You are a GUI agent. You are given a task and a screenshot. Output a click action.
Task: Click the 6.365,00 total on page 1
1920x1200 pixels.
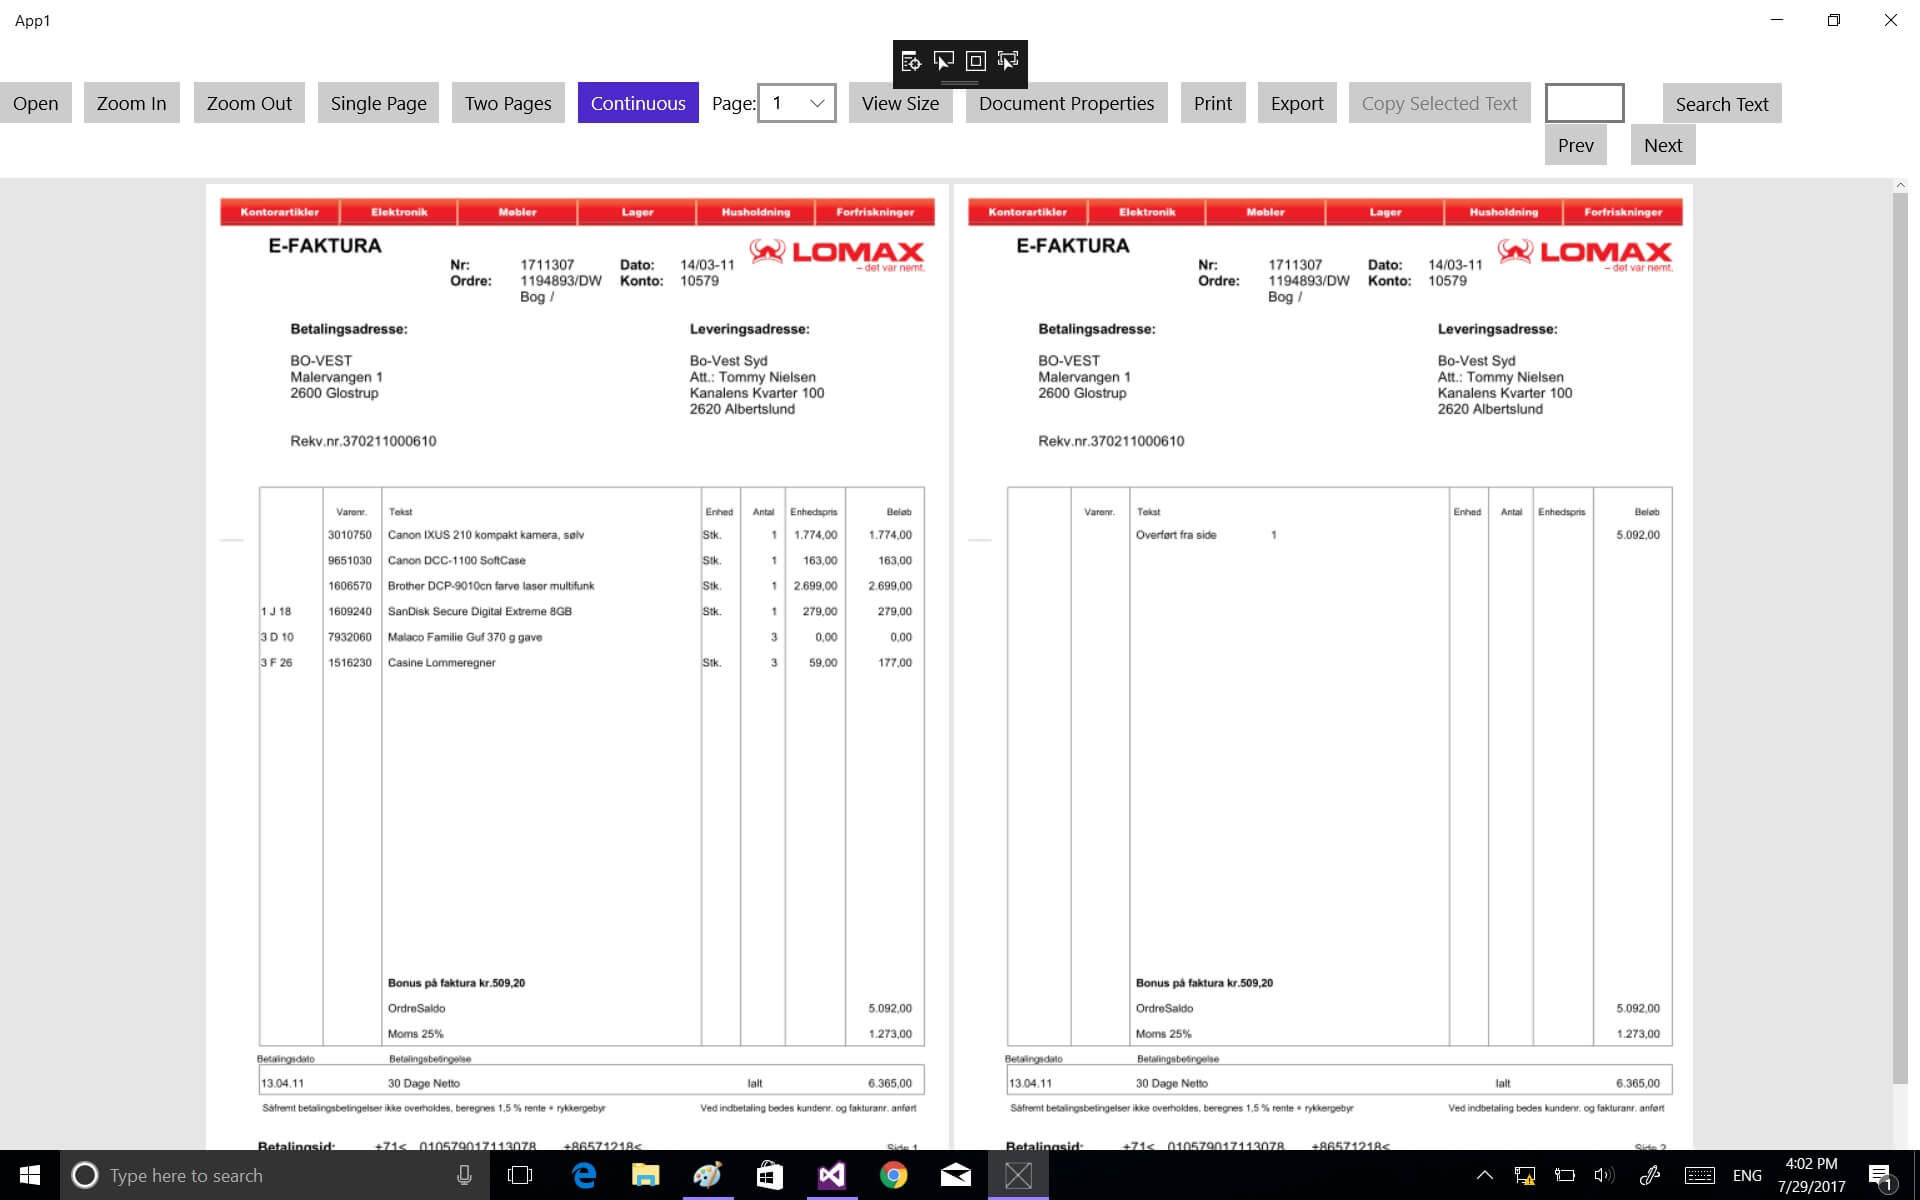[x=890, y=1083]
